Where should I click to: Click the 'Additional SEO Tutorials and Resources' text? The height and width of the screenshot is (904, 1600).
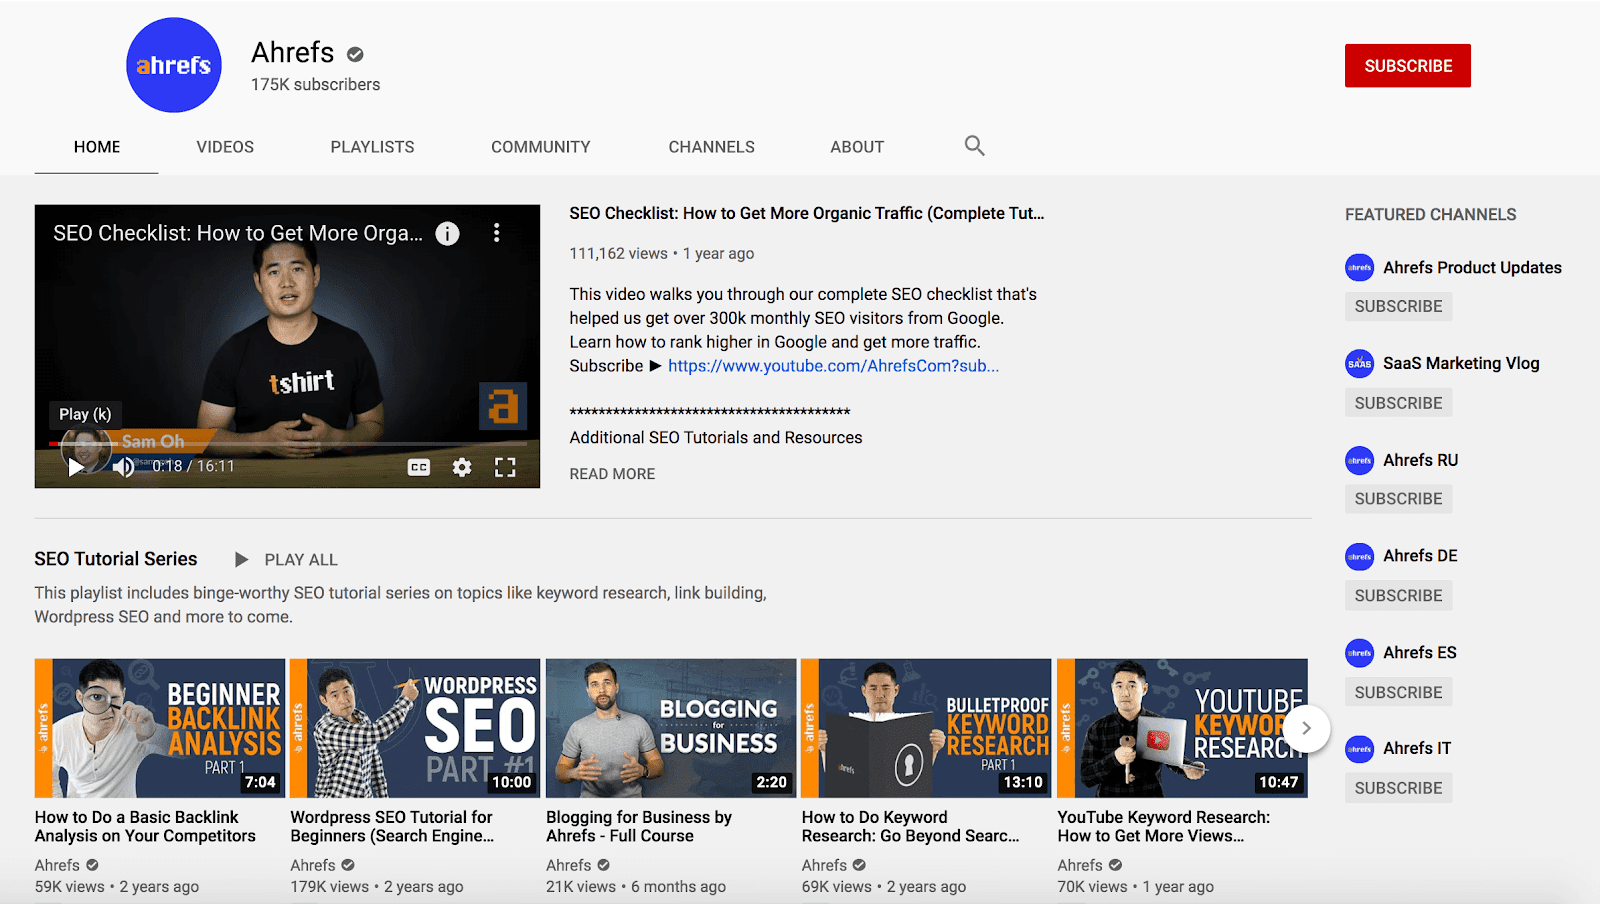pyautogui.click(x=716, y=438)
